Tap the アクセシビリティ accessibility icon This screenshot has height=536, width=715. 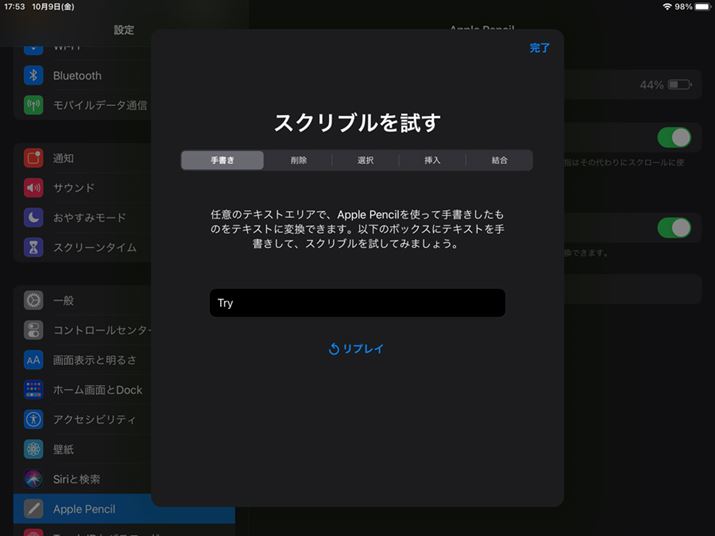click(33, 419)
